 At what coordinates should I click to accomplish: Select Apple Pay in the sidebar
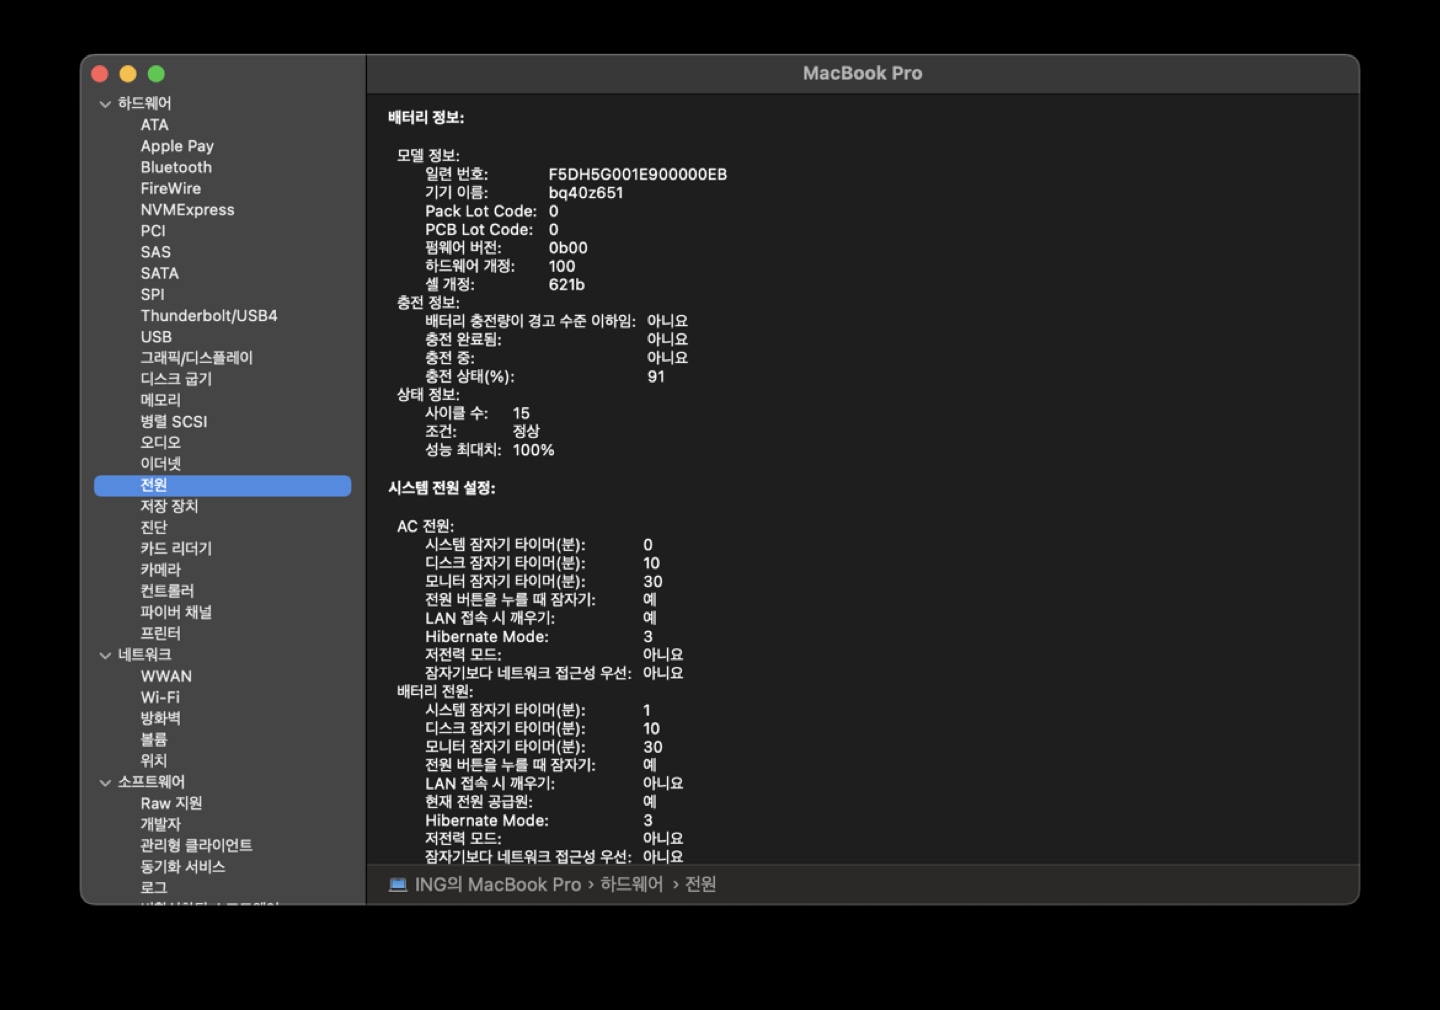pos(177,146)
